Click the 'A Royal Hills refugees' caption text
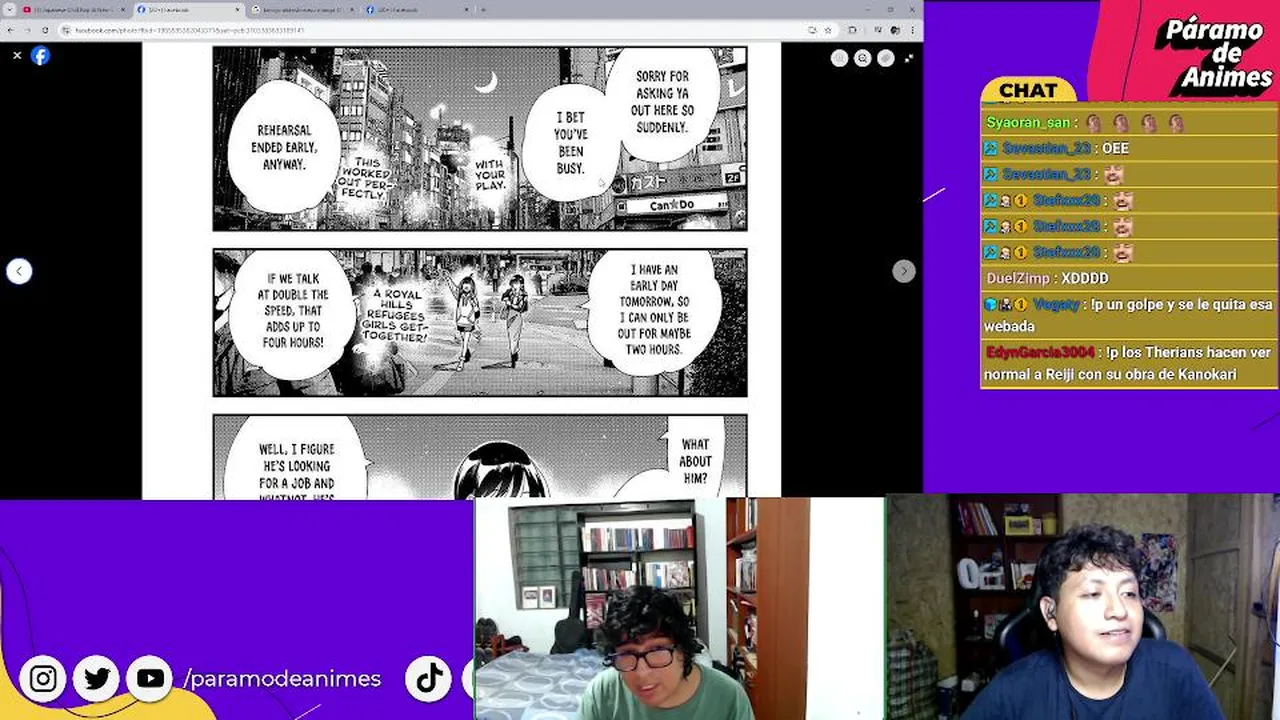The width and height of the screenshot is (1280, 720). click(397, 315)
